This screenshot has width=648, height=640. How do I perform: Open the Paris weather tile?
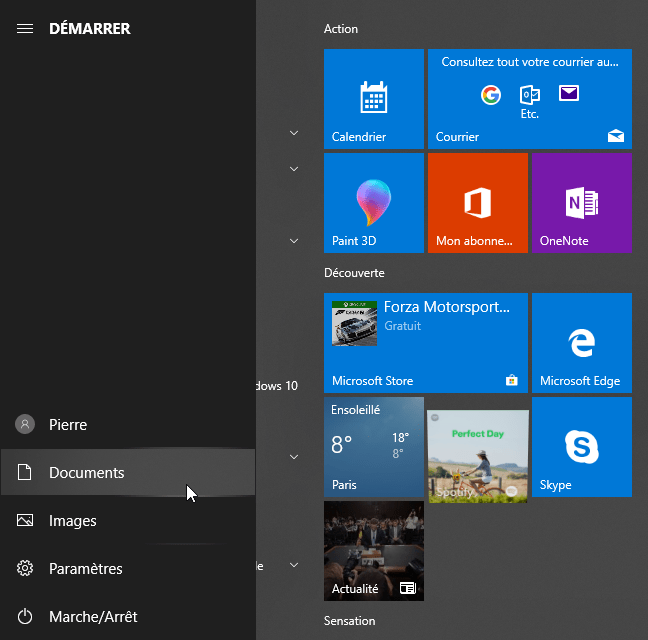(374, 447)
